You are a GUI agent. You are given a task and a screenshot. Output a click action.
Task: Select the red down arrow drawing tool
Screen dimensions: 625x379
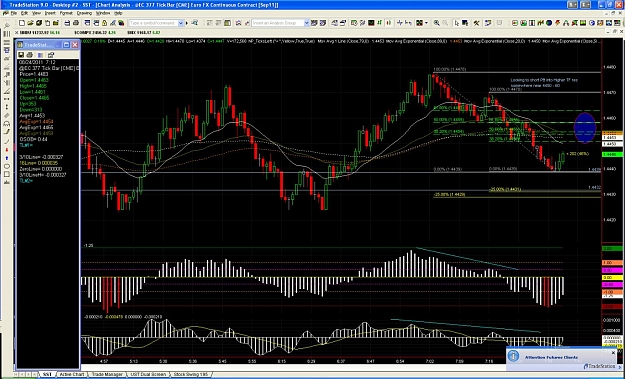coord(7,149)
